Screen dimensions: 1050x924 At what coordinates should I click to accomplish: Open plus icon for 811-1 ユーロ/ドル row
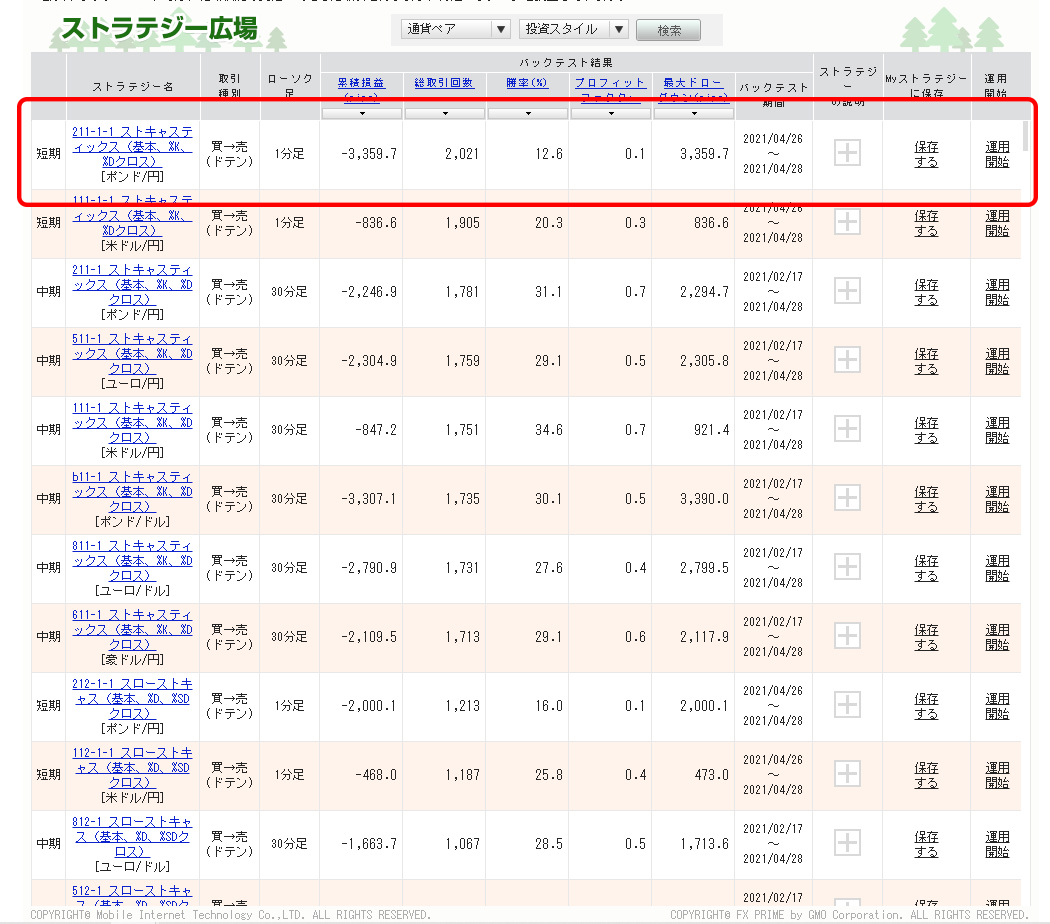pyautogui.click(x=847, y=566)
